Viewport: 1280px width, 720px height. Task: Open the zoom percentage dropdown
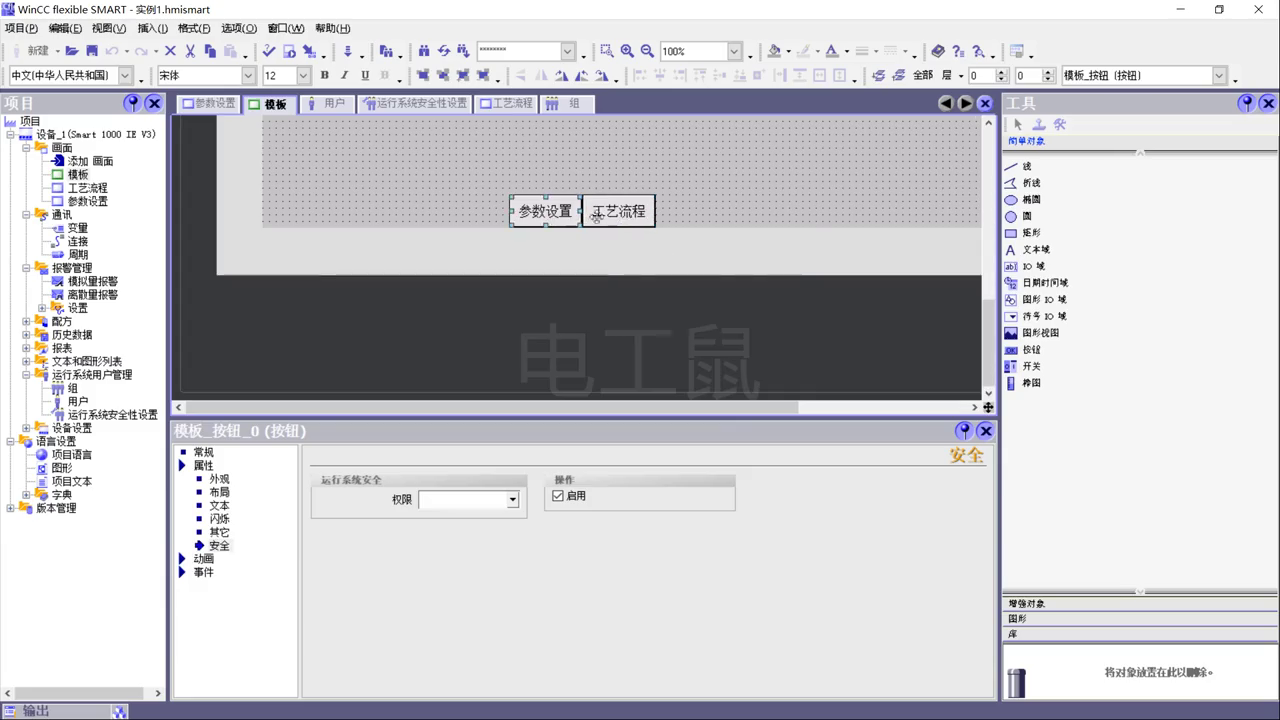coord(734,51)
